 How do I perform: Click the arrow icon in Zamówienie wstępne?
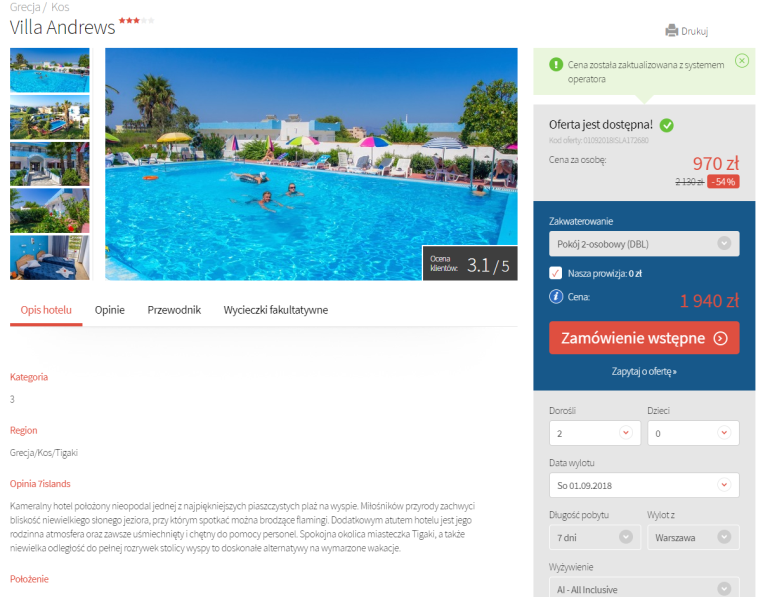[x=720, y=338]
